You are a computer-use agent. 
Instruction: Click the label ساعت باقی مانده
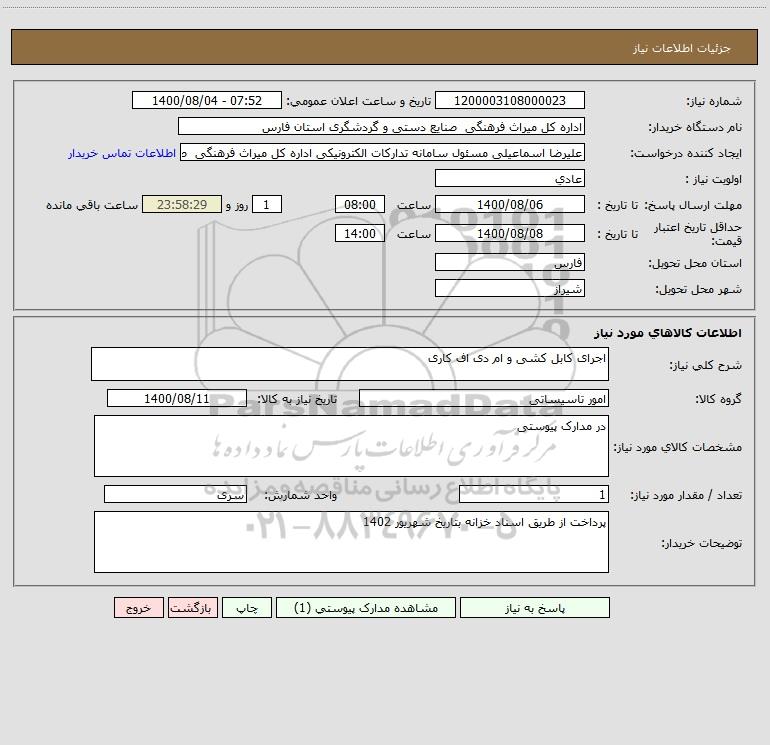pyautogui.click(x=92, y=205)
